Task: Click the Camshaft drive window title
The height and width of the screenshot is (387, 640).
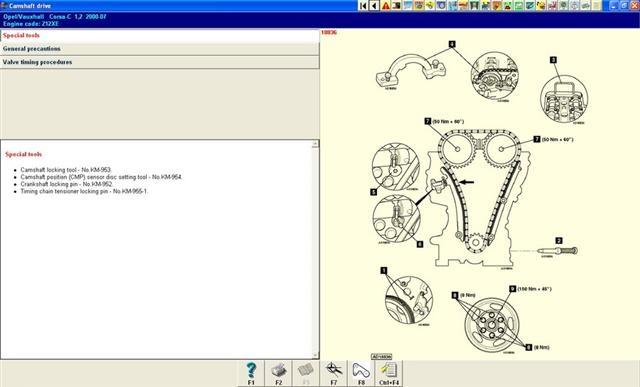Action: 30,6
